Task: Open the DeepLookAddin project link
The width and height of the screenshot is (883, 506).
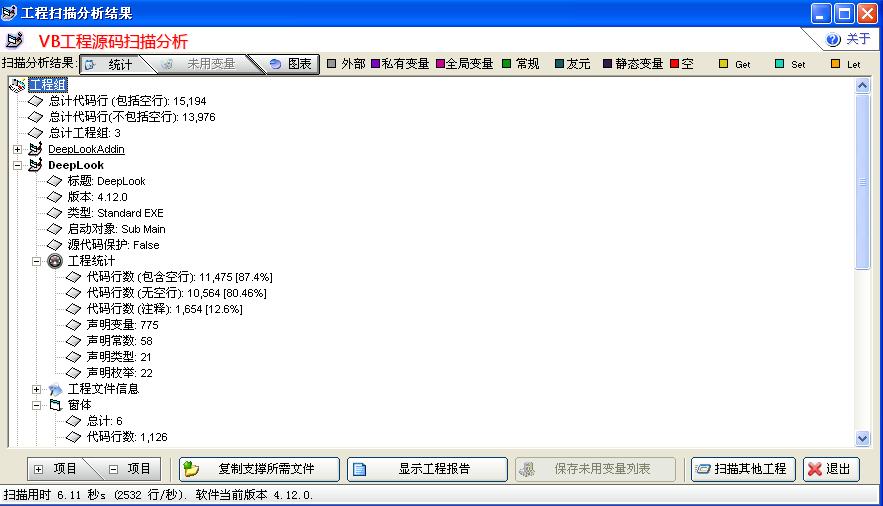Action: (86, 149)
